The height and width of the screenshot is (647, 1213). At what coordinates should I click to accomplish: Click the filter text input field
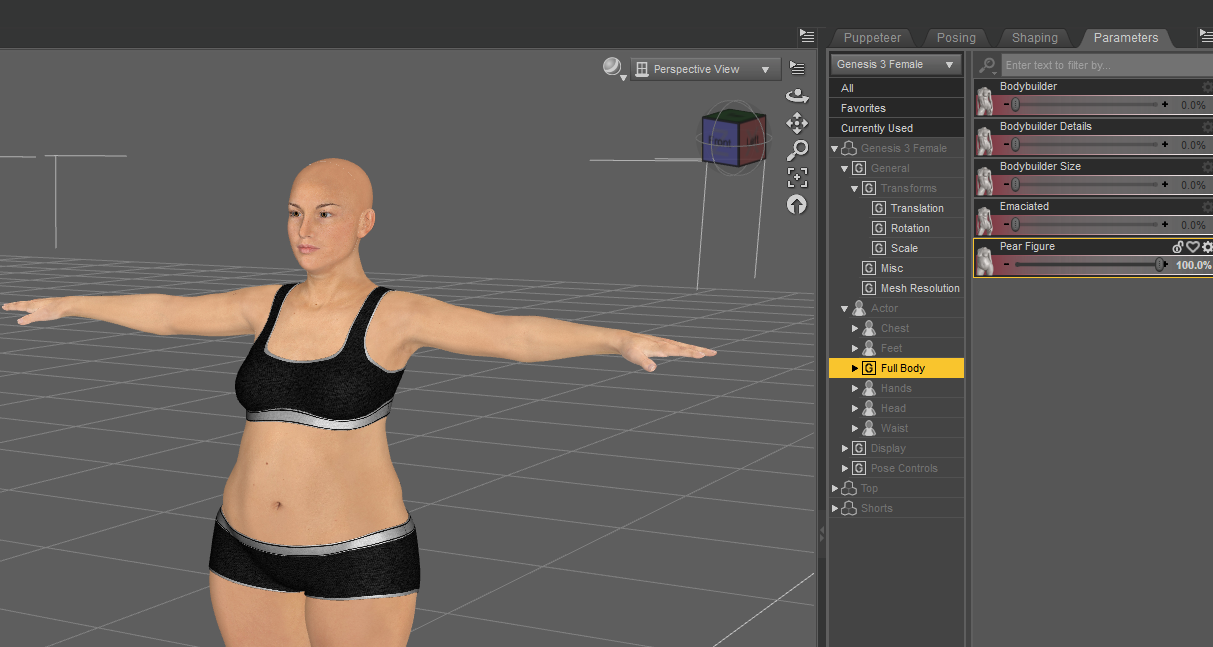[1106, 65]
